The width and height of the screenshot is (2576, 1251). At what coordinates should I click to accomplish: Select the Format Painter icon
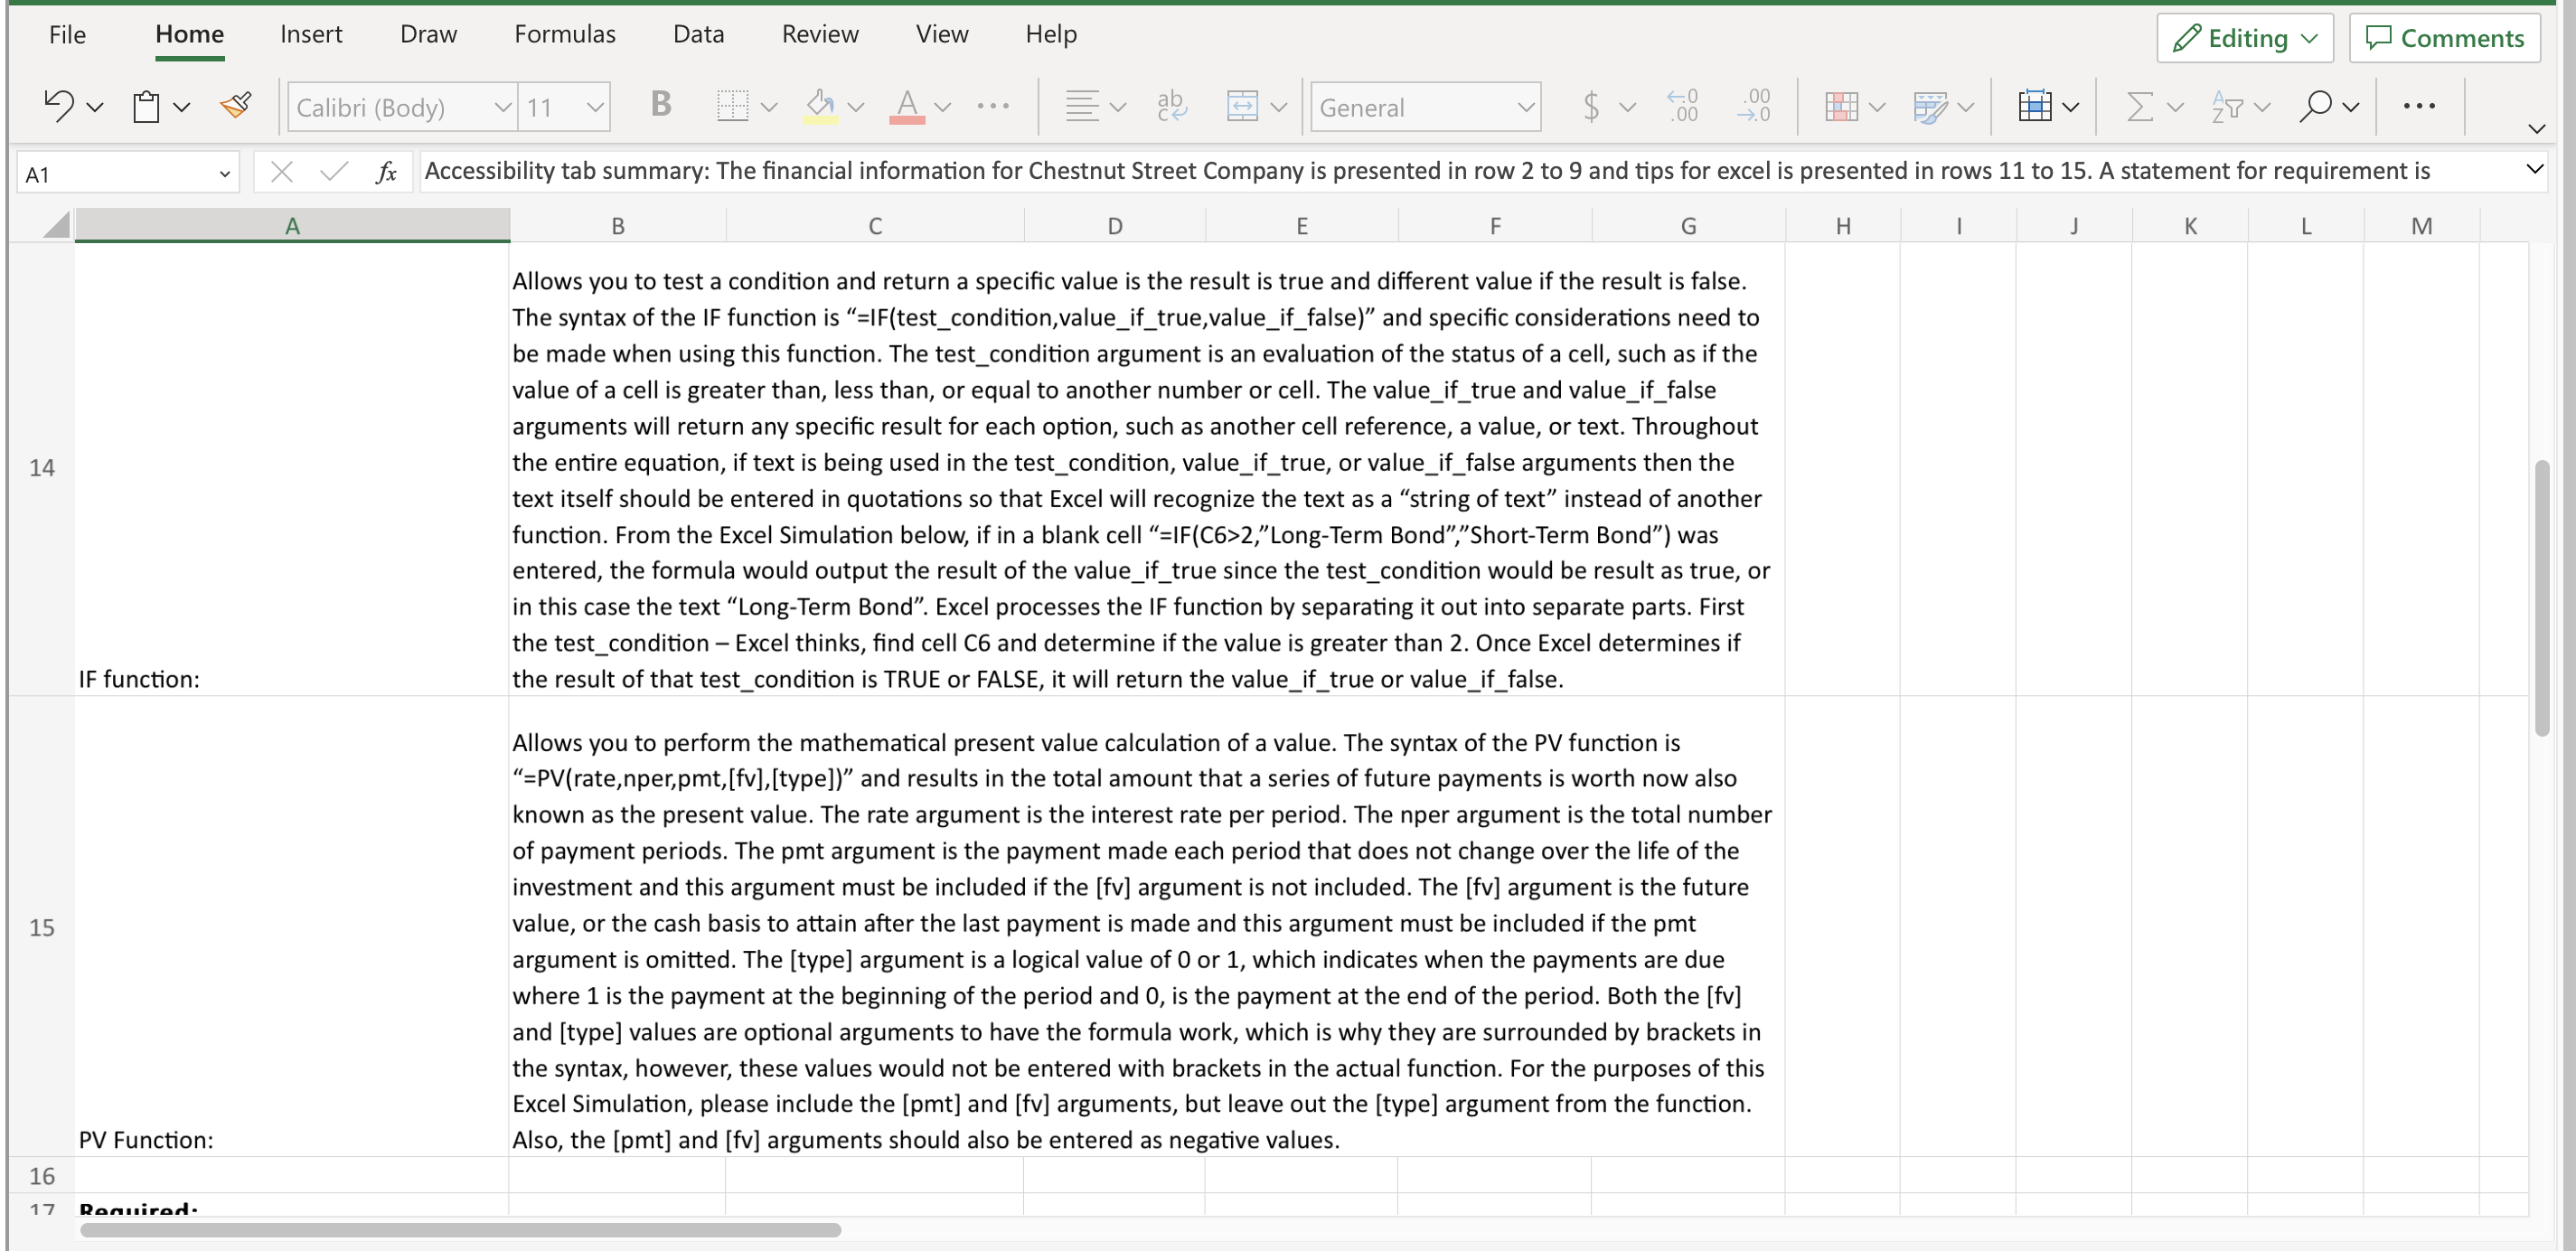point(236,106)
